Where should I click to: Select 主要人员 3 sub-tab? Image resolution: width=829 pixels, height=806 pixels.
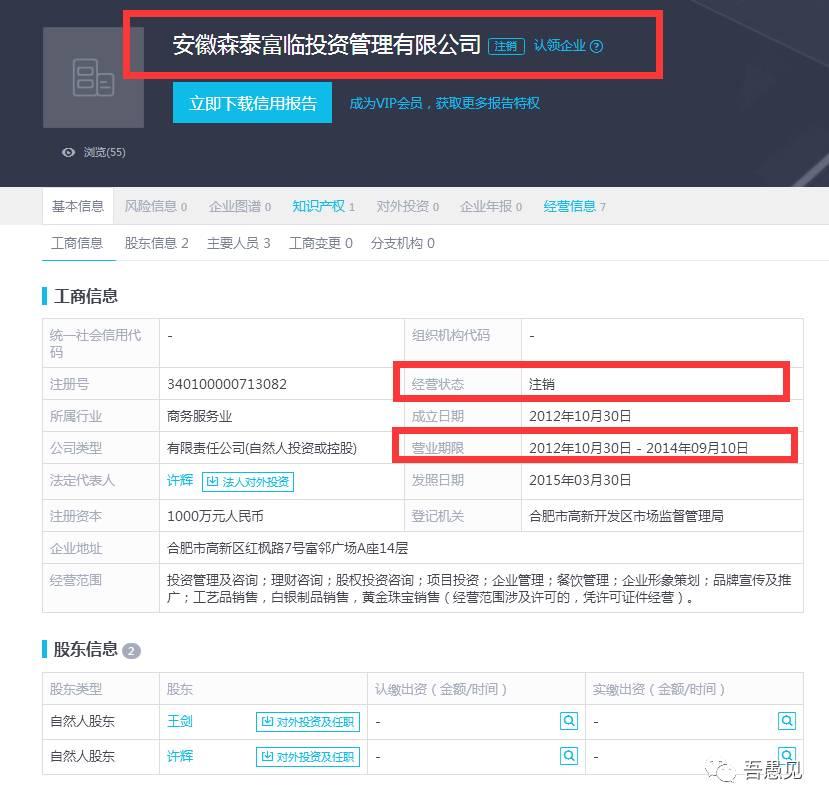click(238, 243)
